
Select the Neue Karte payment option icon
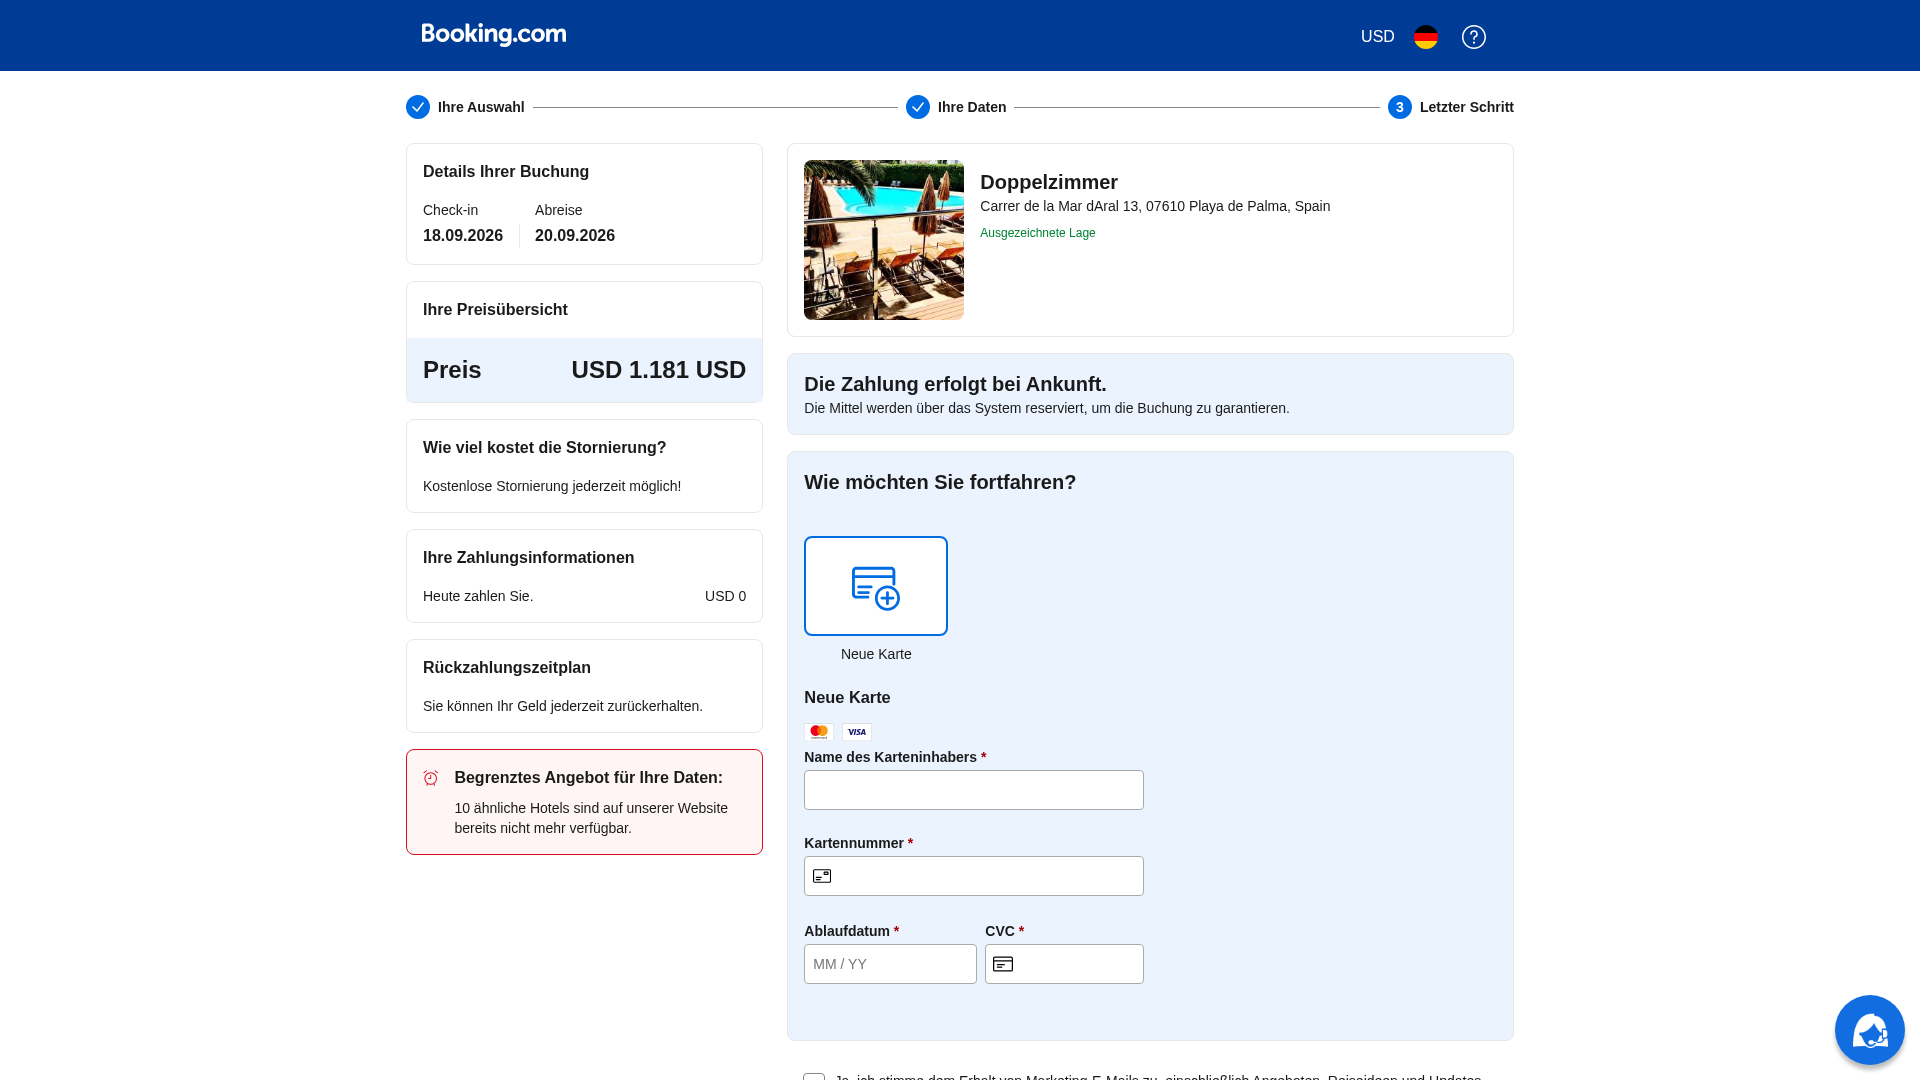875,585
